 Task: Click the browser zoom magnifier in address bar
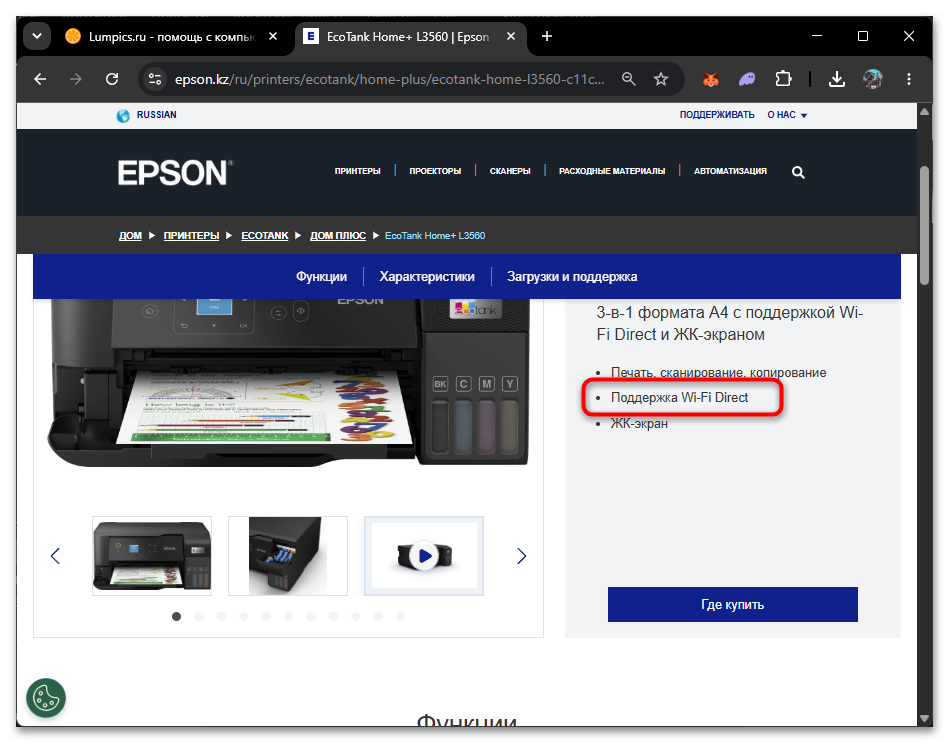pyautogui.click(x=629, y=79)
